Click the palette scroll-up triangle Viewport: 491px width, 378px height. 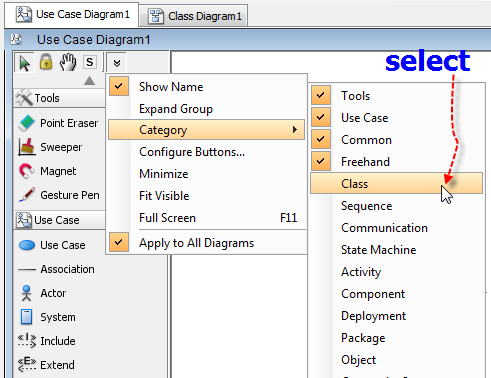coord(89,81)
